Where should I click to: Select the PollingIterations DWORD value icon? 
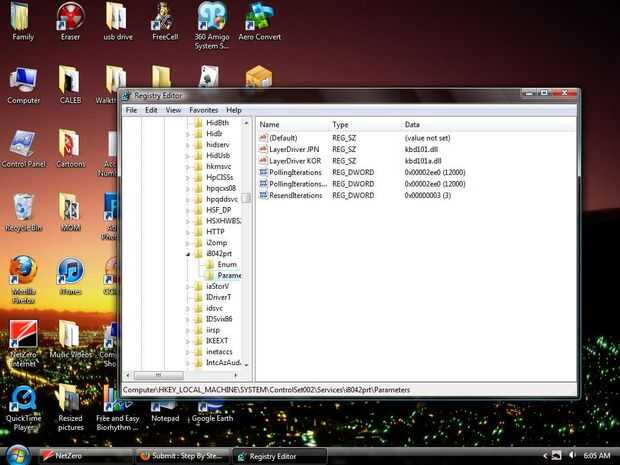click(x=263, y=172)
